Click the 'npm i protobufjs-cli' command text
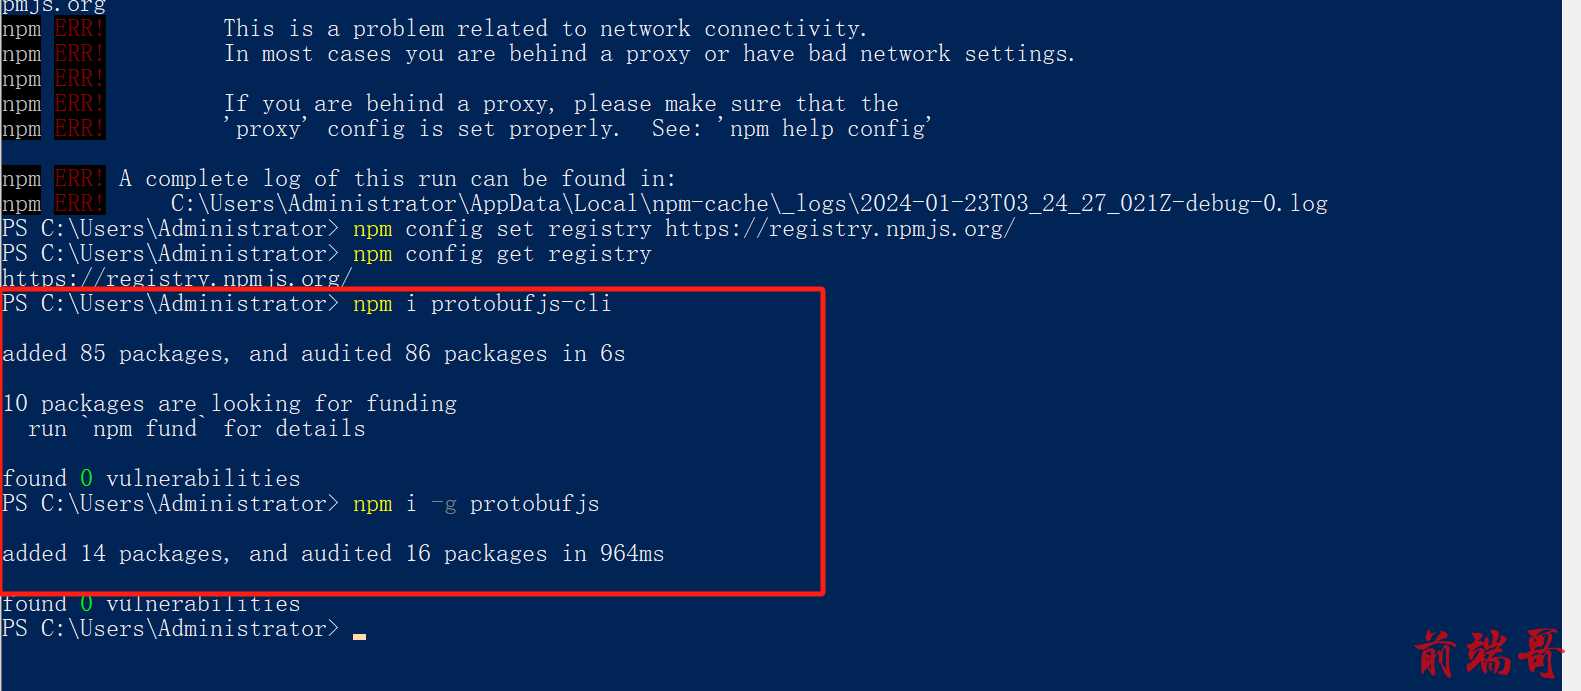 (482, 304)
